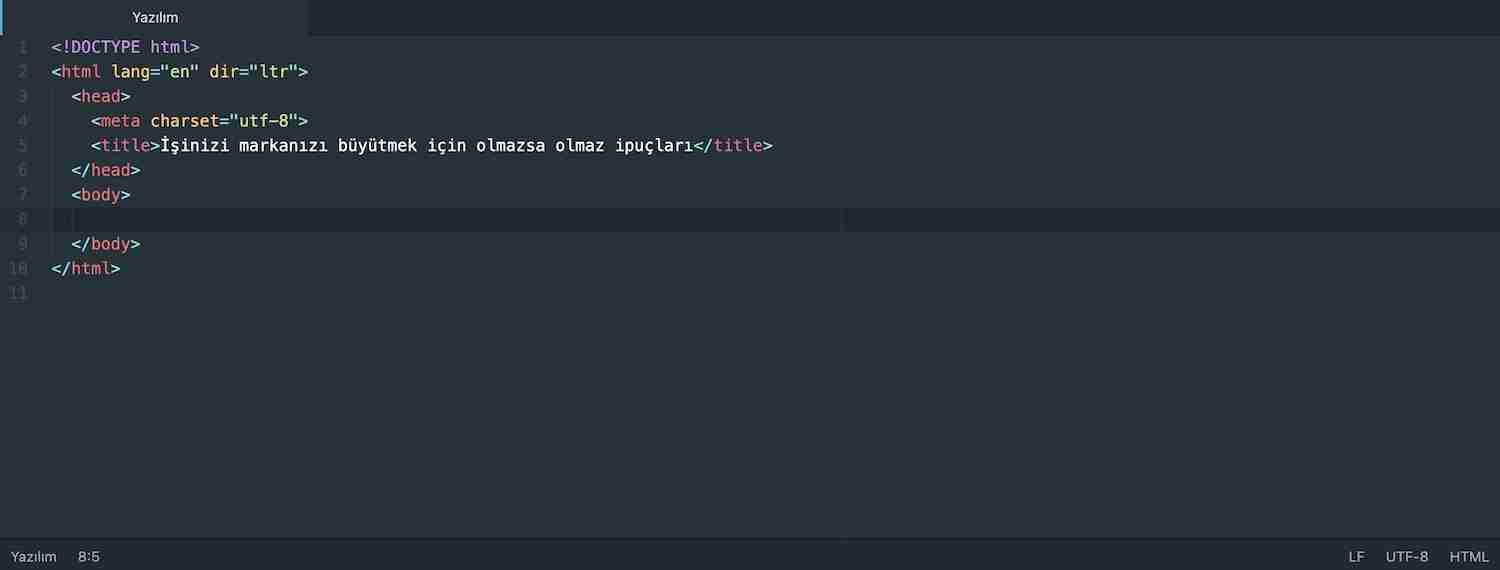Screen dimensions: 1500x570
Task: Change the UTF-8 encoding selector
Action: tap(1407, 556)
